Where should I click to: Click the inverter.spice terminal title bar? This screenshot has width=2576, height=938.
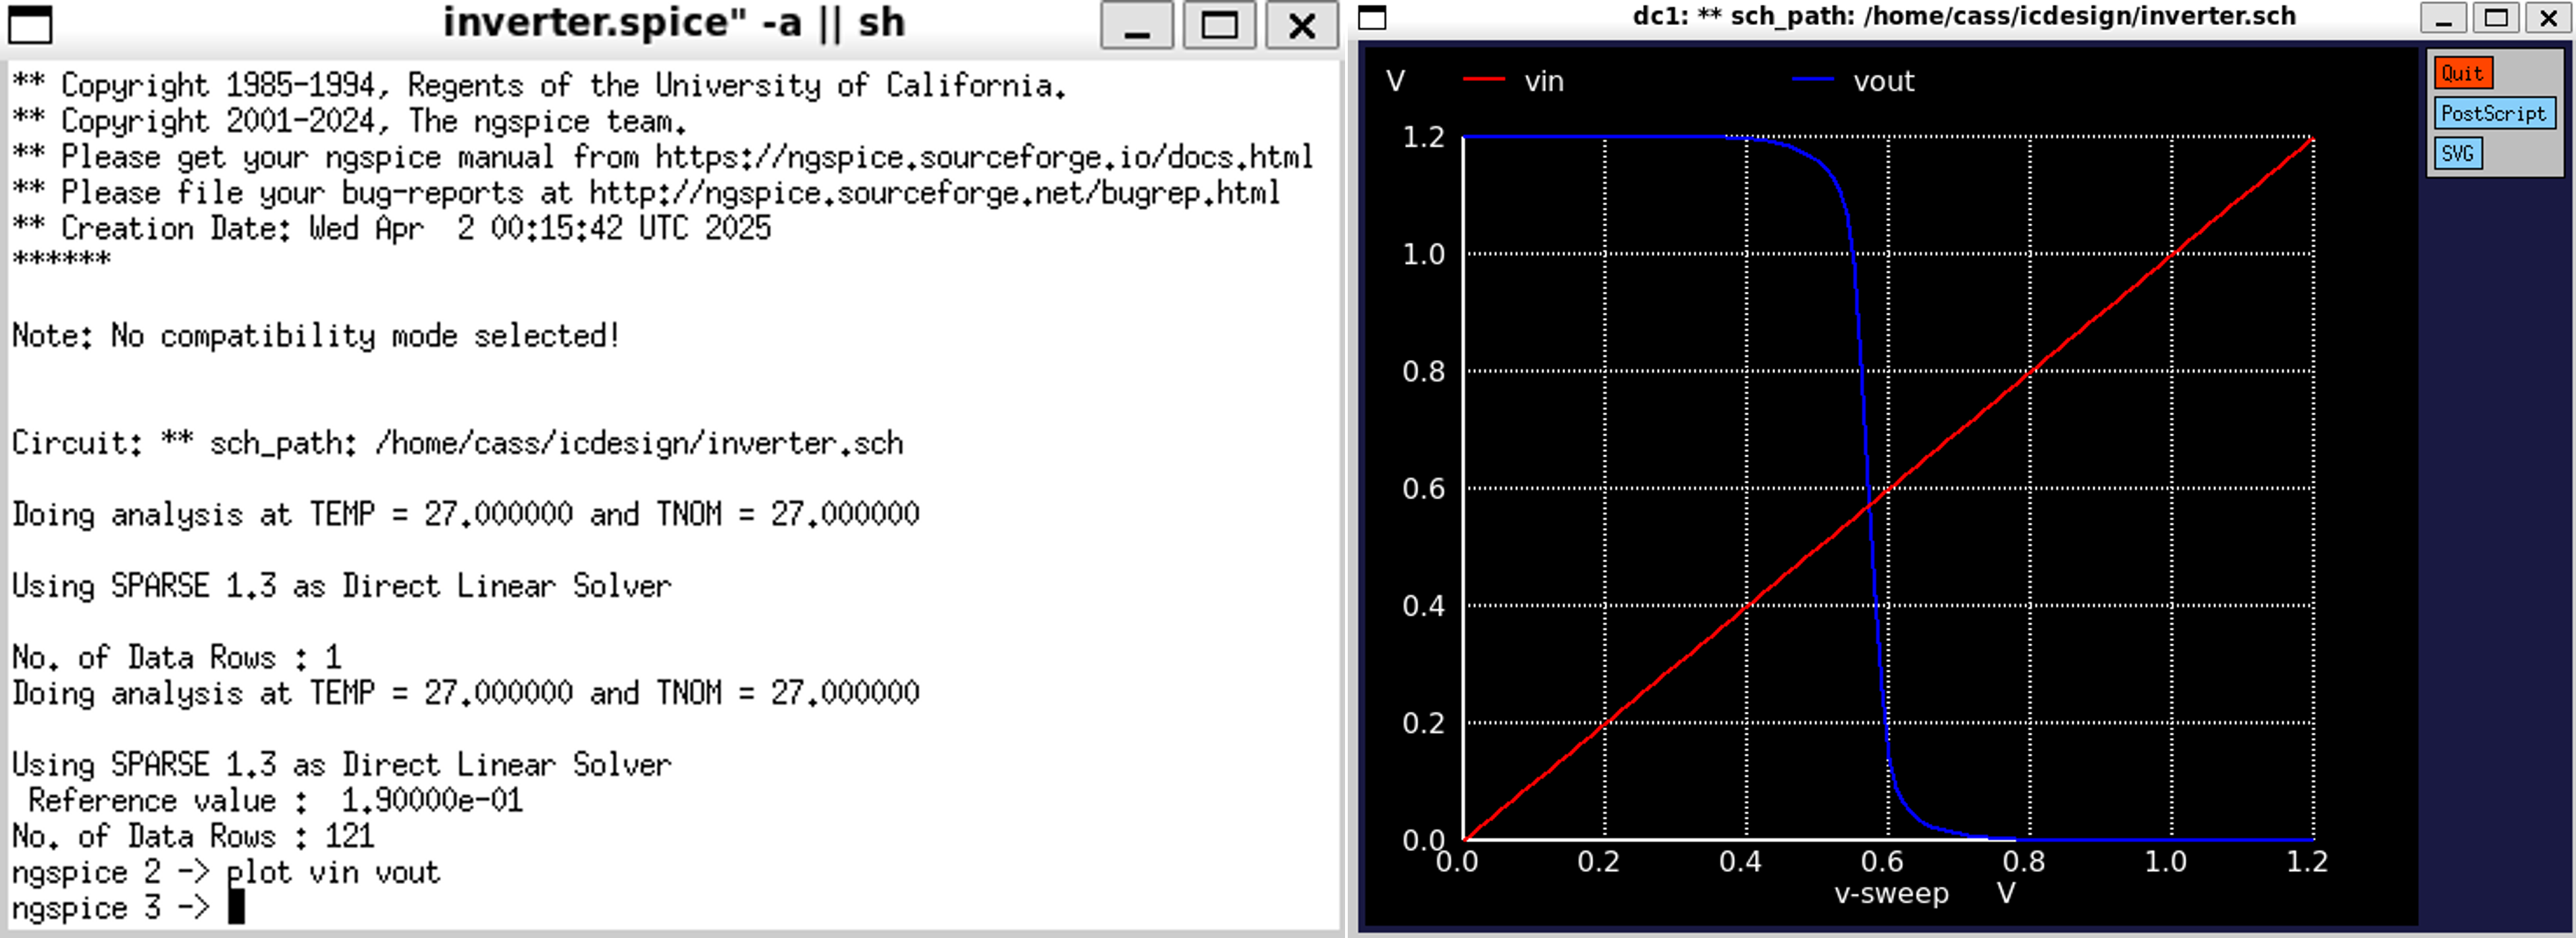[673, 23]
